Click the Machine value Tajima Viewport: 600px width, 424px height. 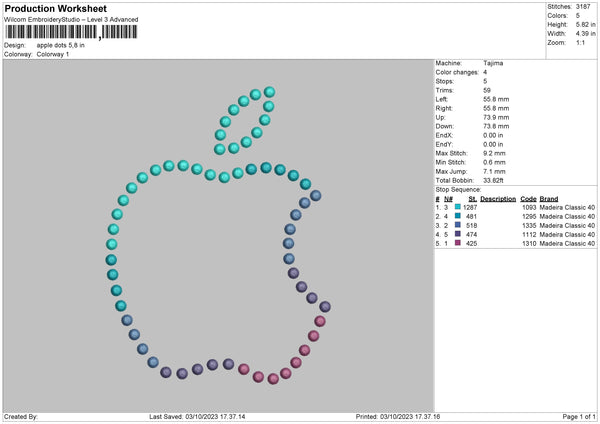tap(493, 63)
